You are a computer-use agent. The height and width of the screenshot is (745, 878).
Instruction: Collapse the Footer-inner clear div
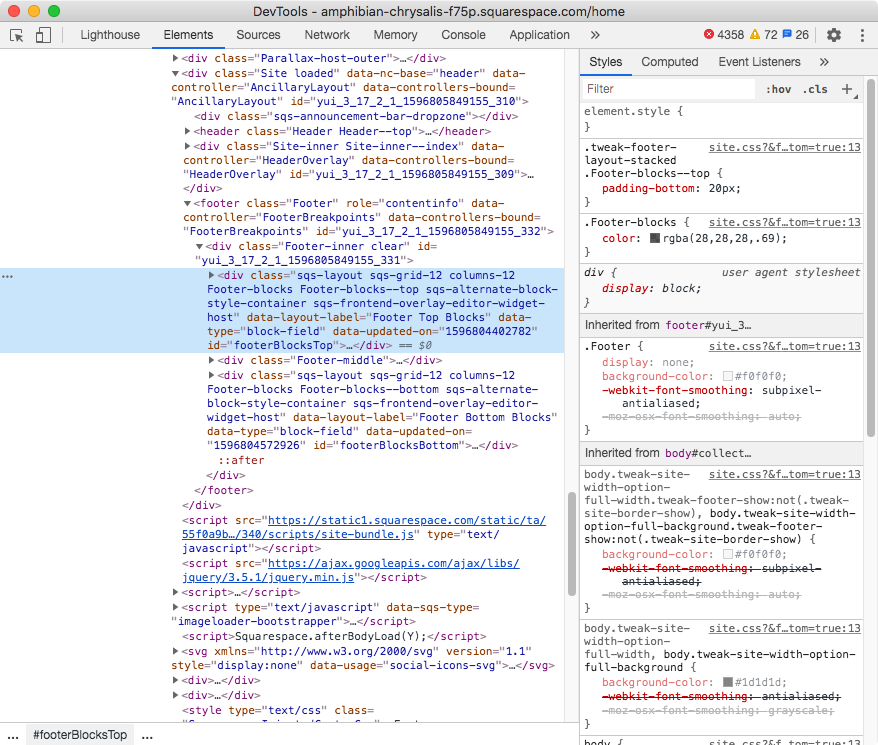click(x=199, y=246)
